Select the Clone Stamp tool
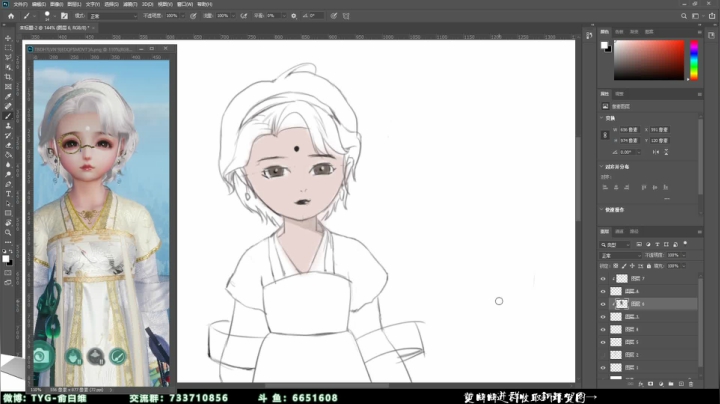Viewport: 720px width, 404px height. [x=8, y=125]
